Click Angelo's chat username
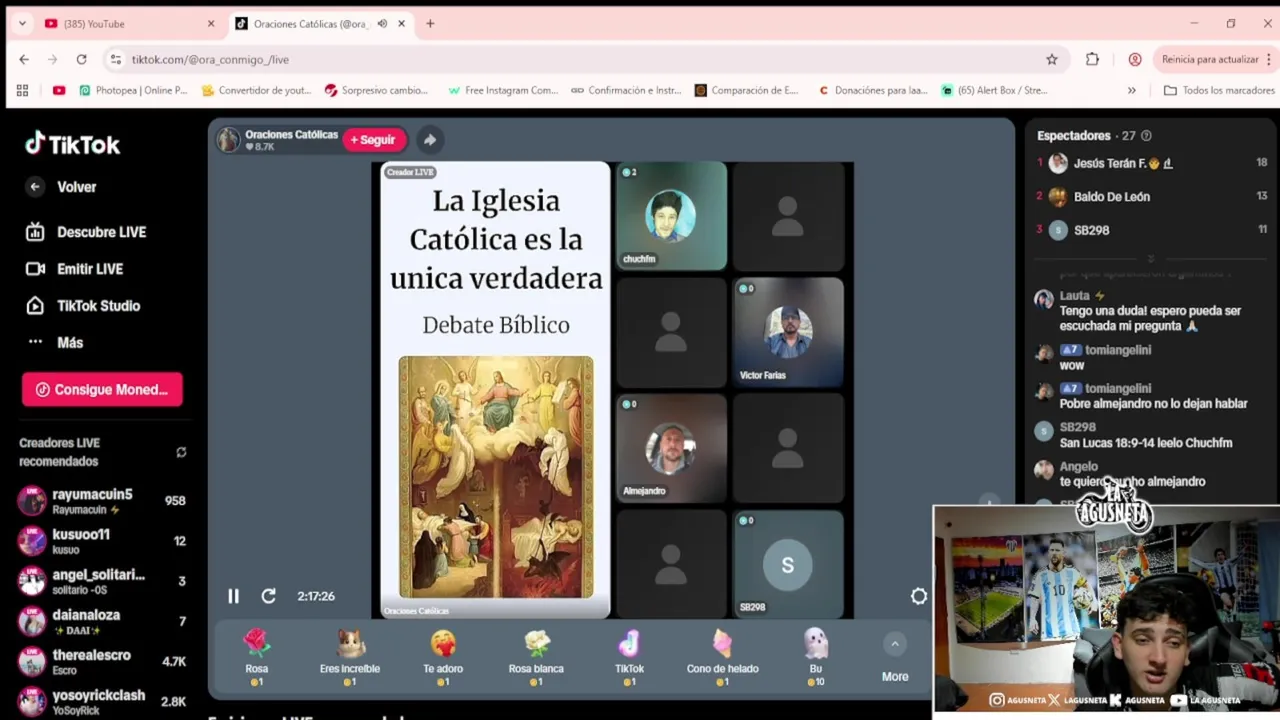1280x720 pixels. pyautogui.click(x=1079, y=466)
